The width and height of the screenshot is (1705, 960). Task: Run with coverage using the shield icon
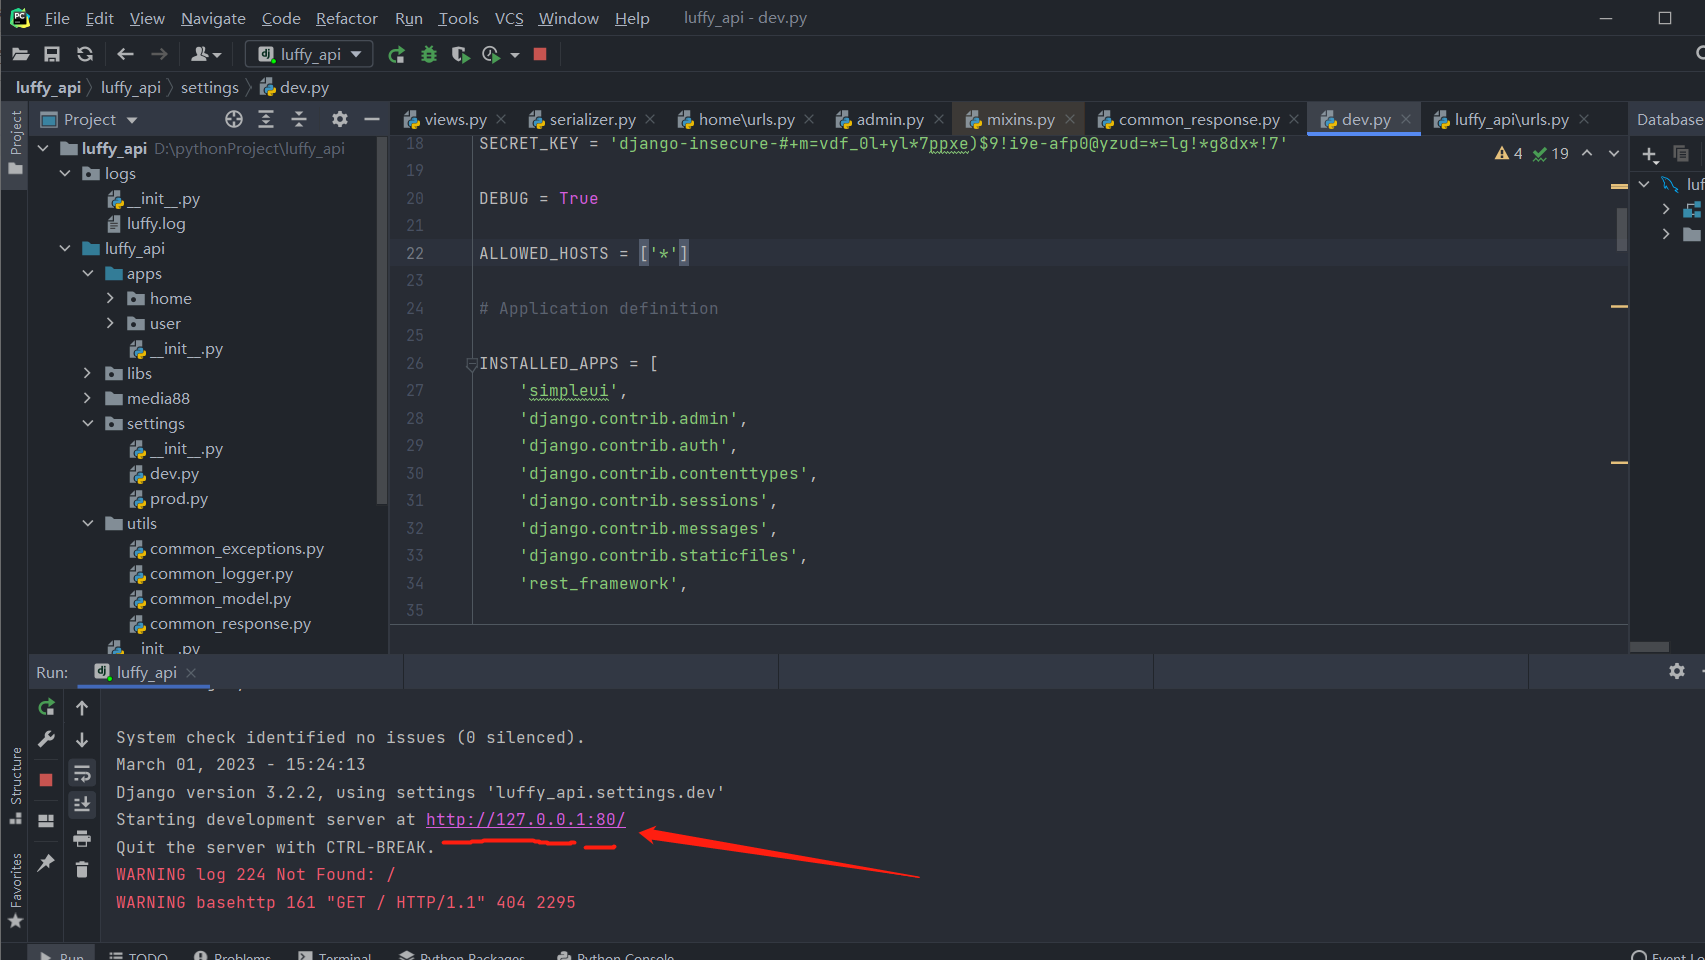pyautogui.click(x=460, y=54)
